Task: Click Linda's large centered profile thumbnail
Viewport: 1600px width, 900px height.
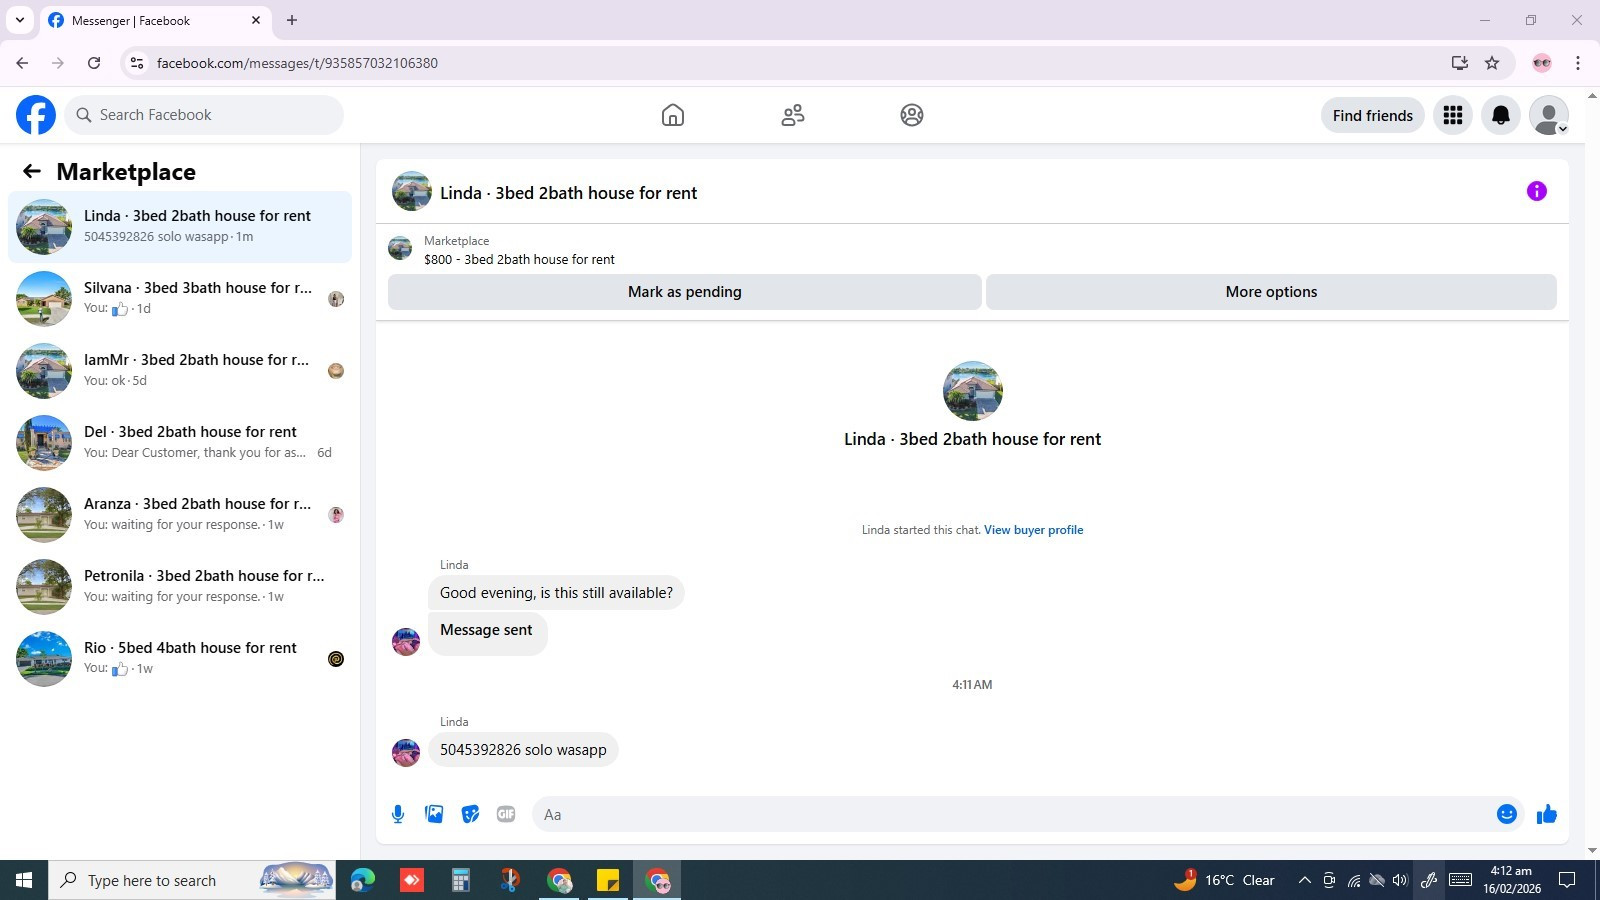Action: pyautogui.click(x=972, y=391)
